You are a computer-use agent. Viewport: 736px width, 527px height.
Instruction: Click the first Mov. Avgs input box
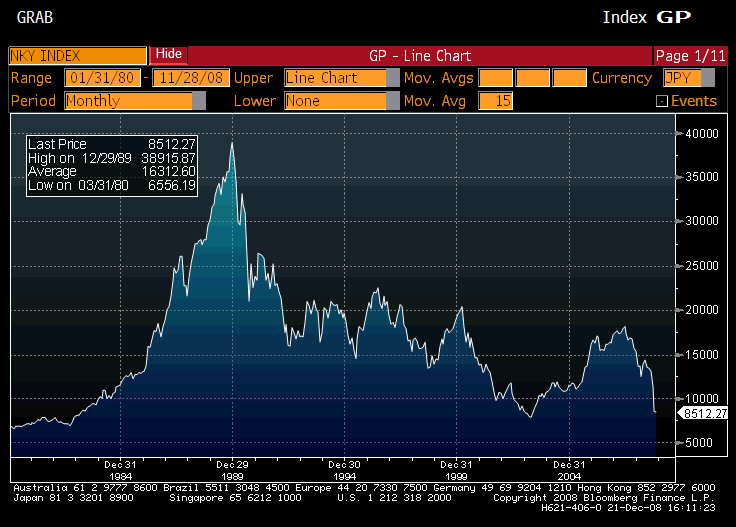click(495, 78)
